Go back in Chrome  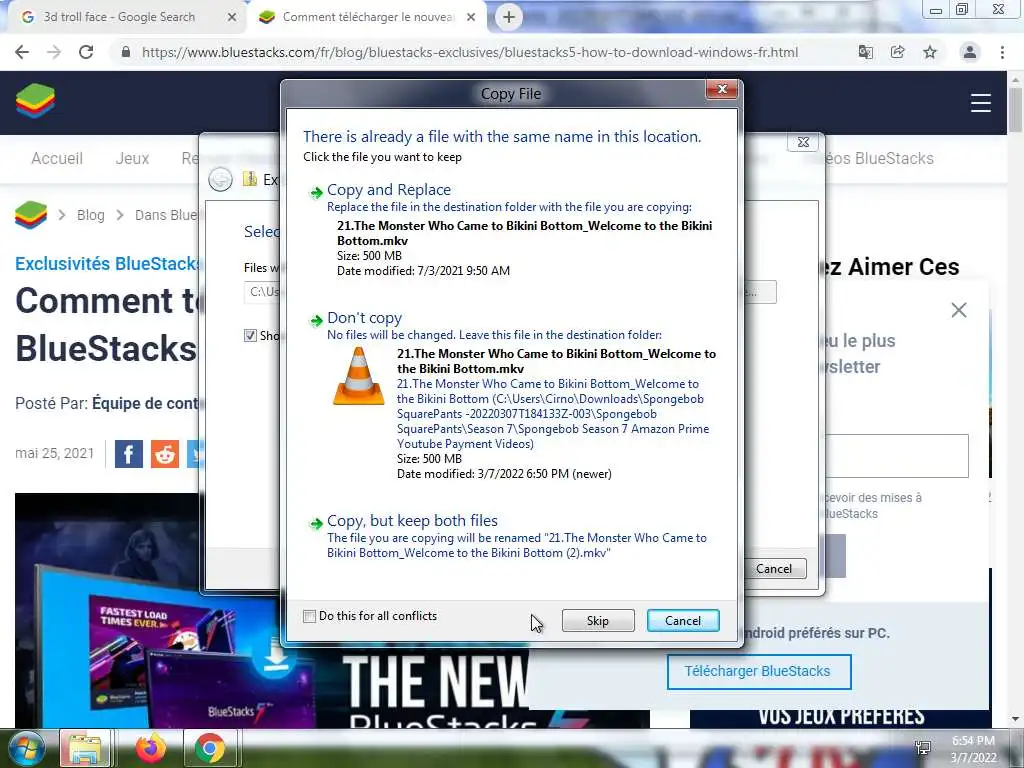[x=22, y=52]
